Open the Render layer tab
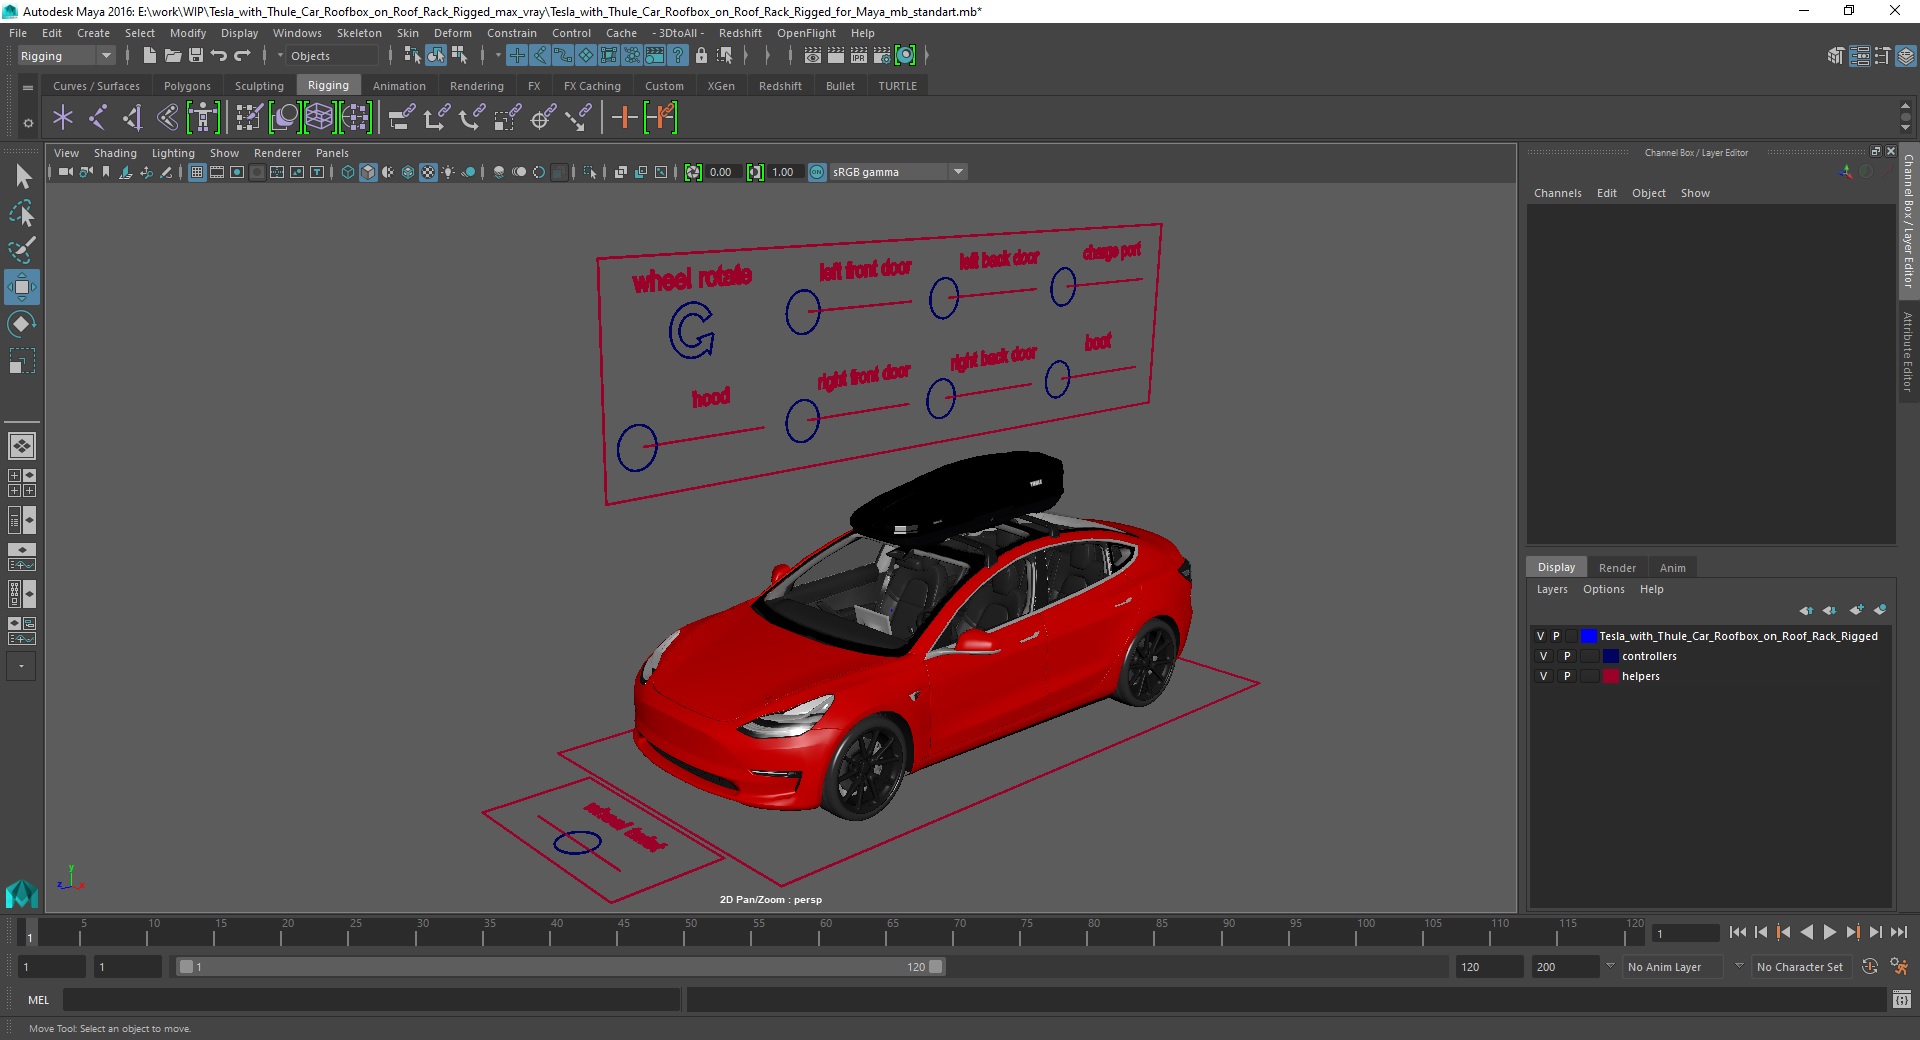 coord(1617,568)
